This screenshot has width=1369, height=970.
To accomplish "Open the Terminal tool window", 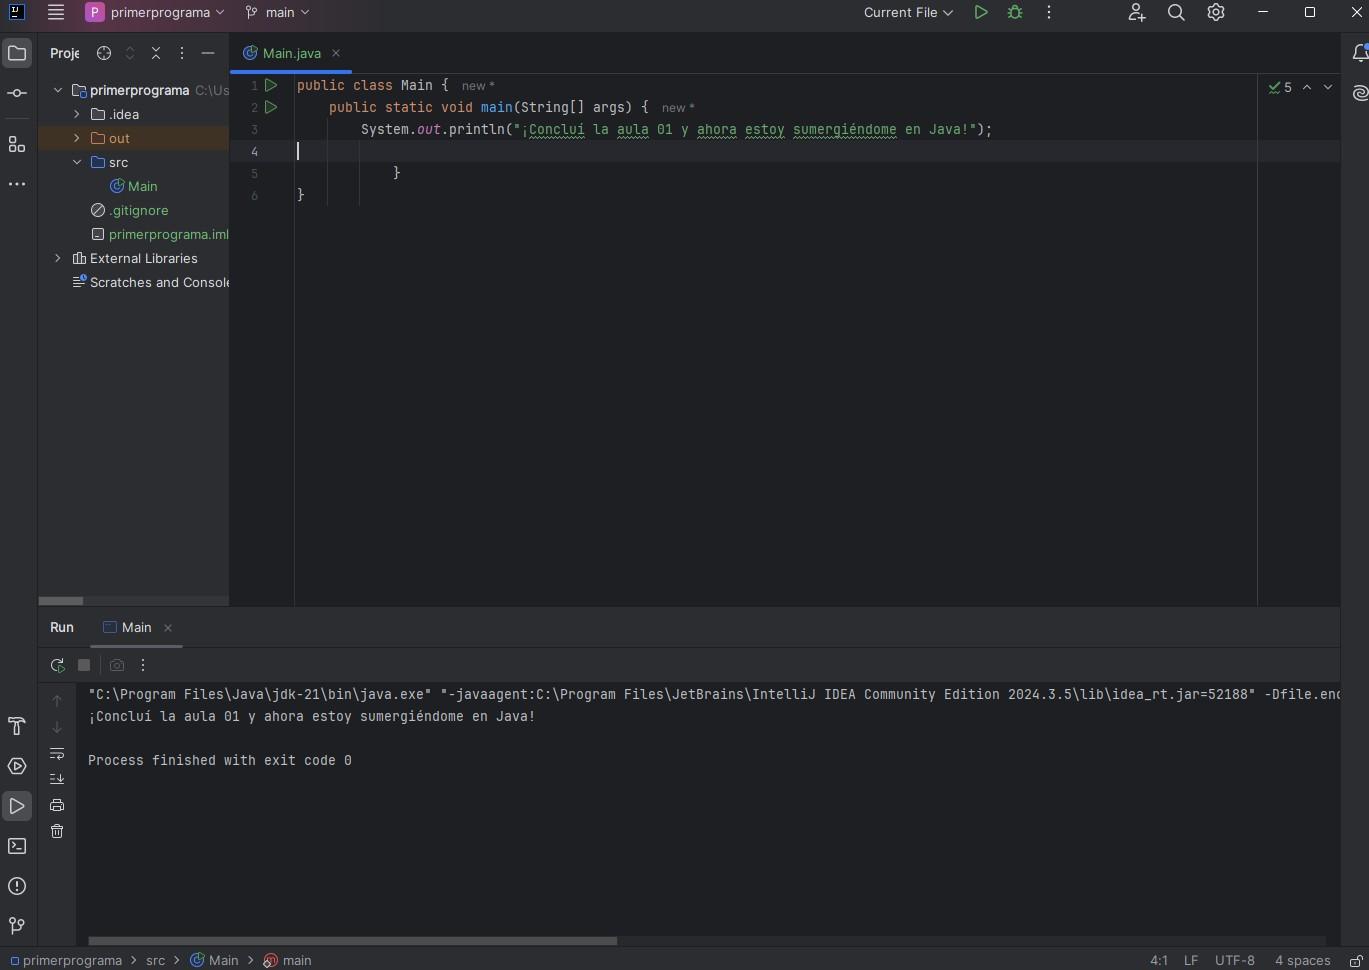I will tap(17, 846).
